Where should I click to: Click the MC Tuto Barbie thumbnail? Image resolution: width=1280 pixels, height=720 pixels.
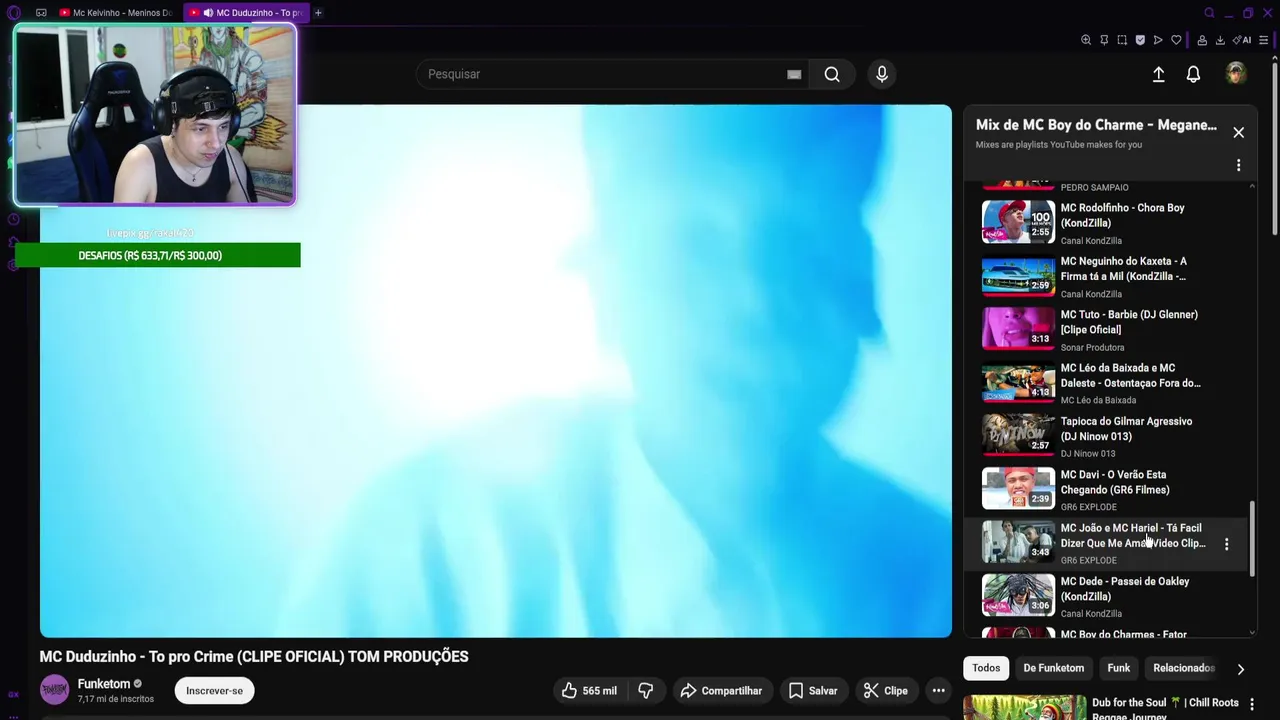(1018, 328)
